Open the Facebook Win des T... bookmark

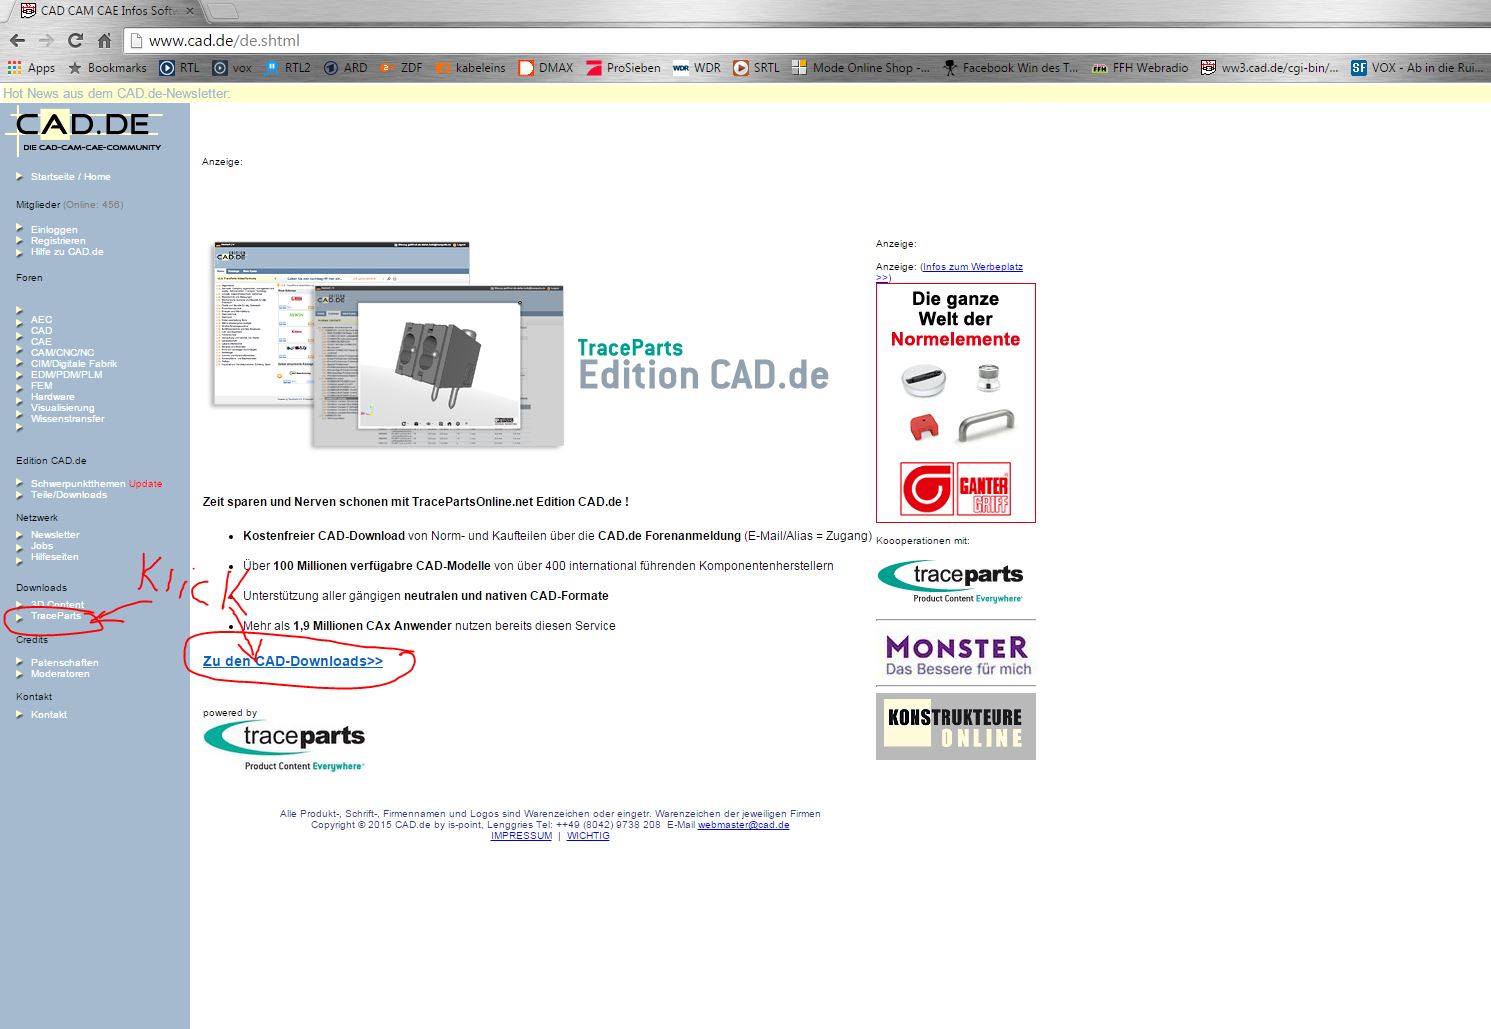pyautogui.click(x=1011, y=68)
